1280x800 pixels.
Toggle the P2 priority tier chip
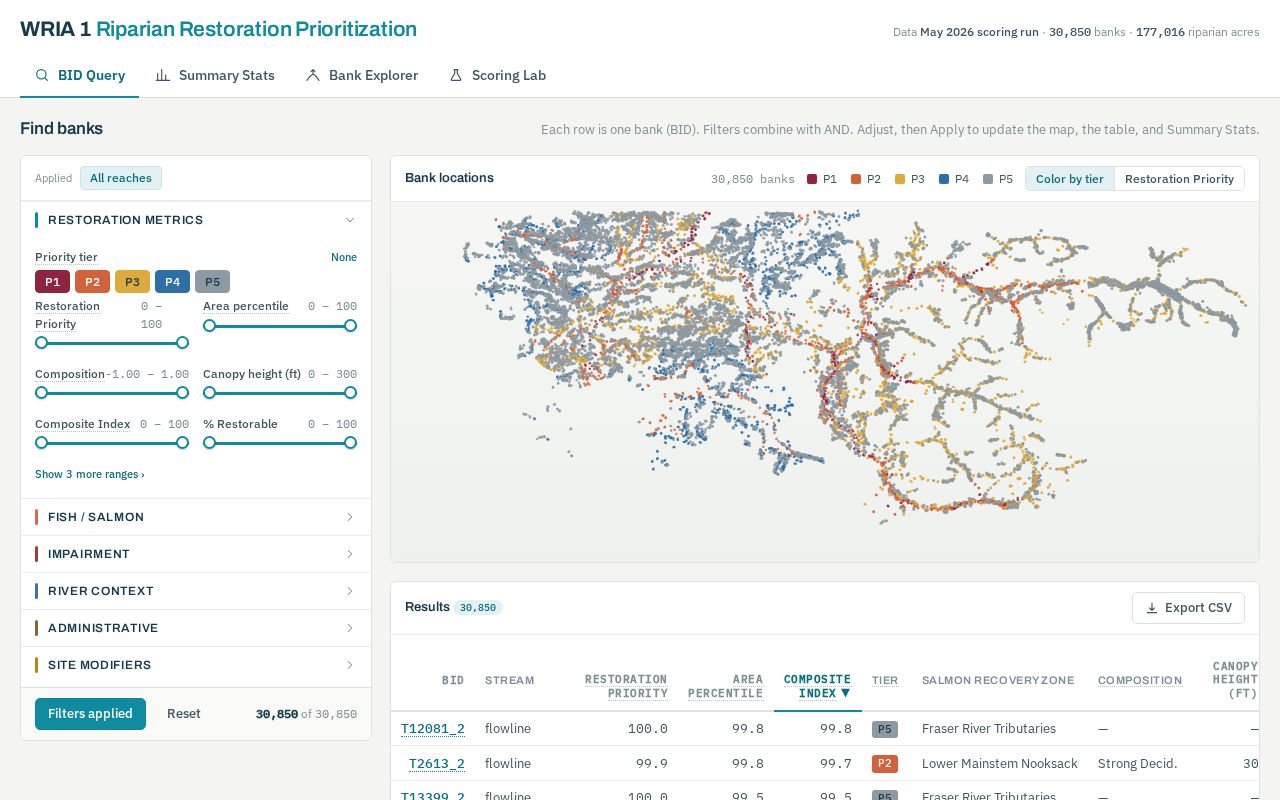pos(92,282)
